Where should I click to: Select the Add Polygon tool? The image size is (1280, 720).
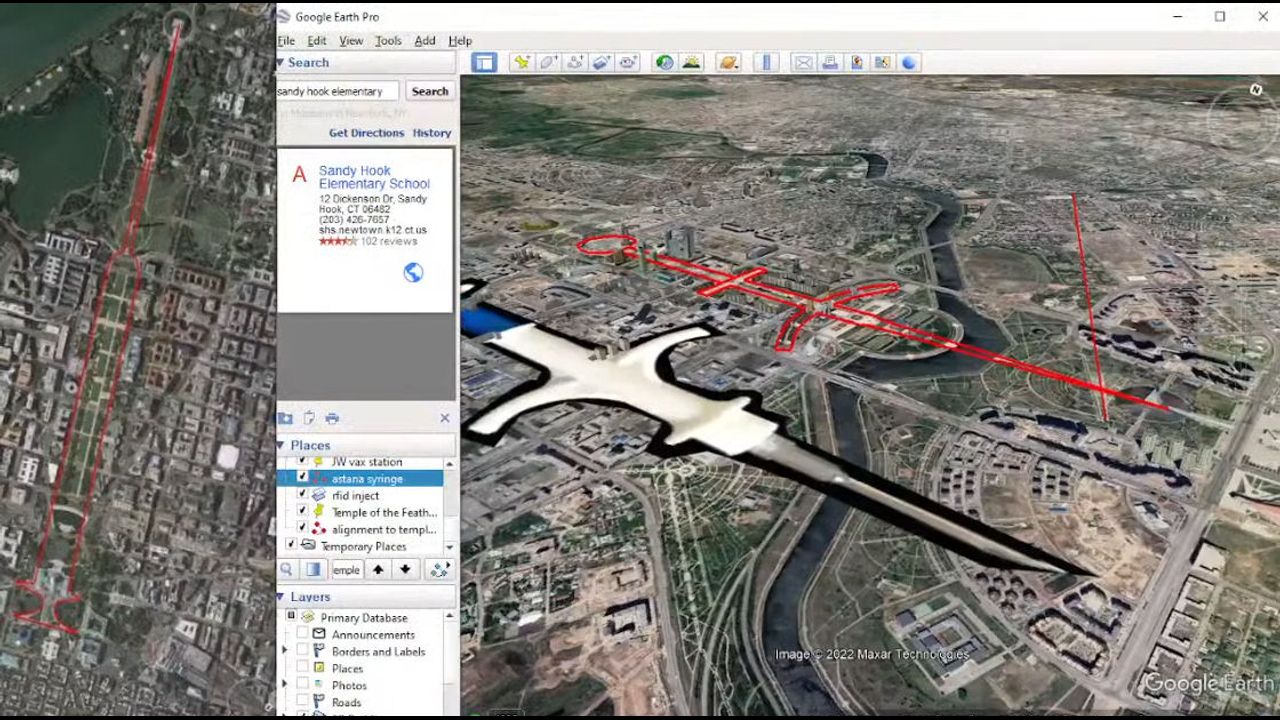tap(548, 62)
